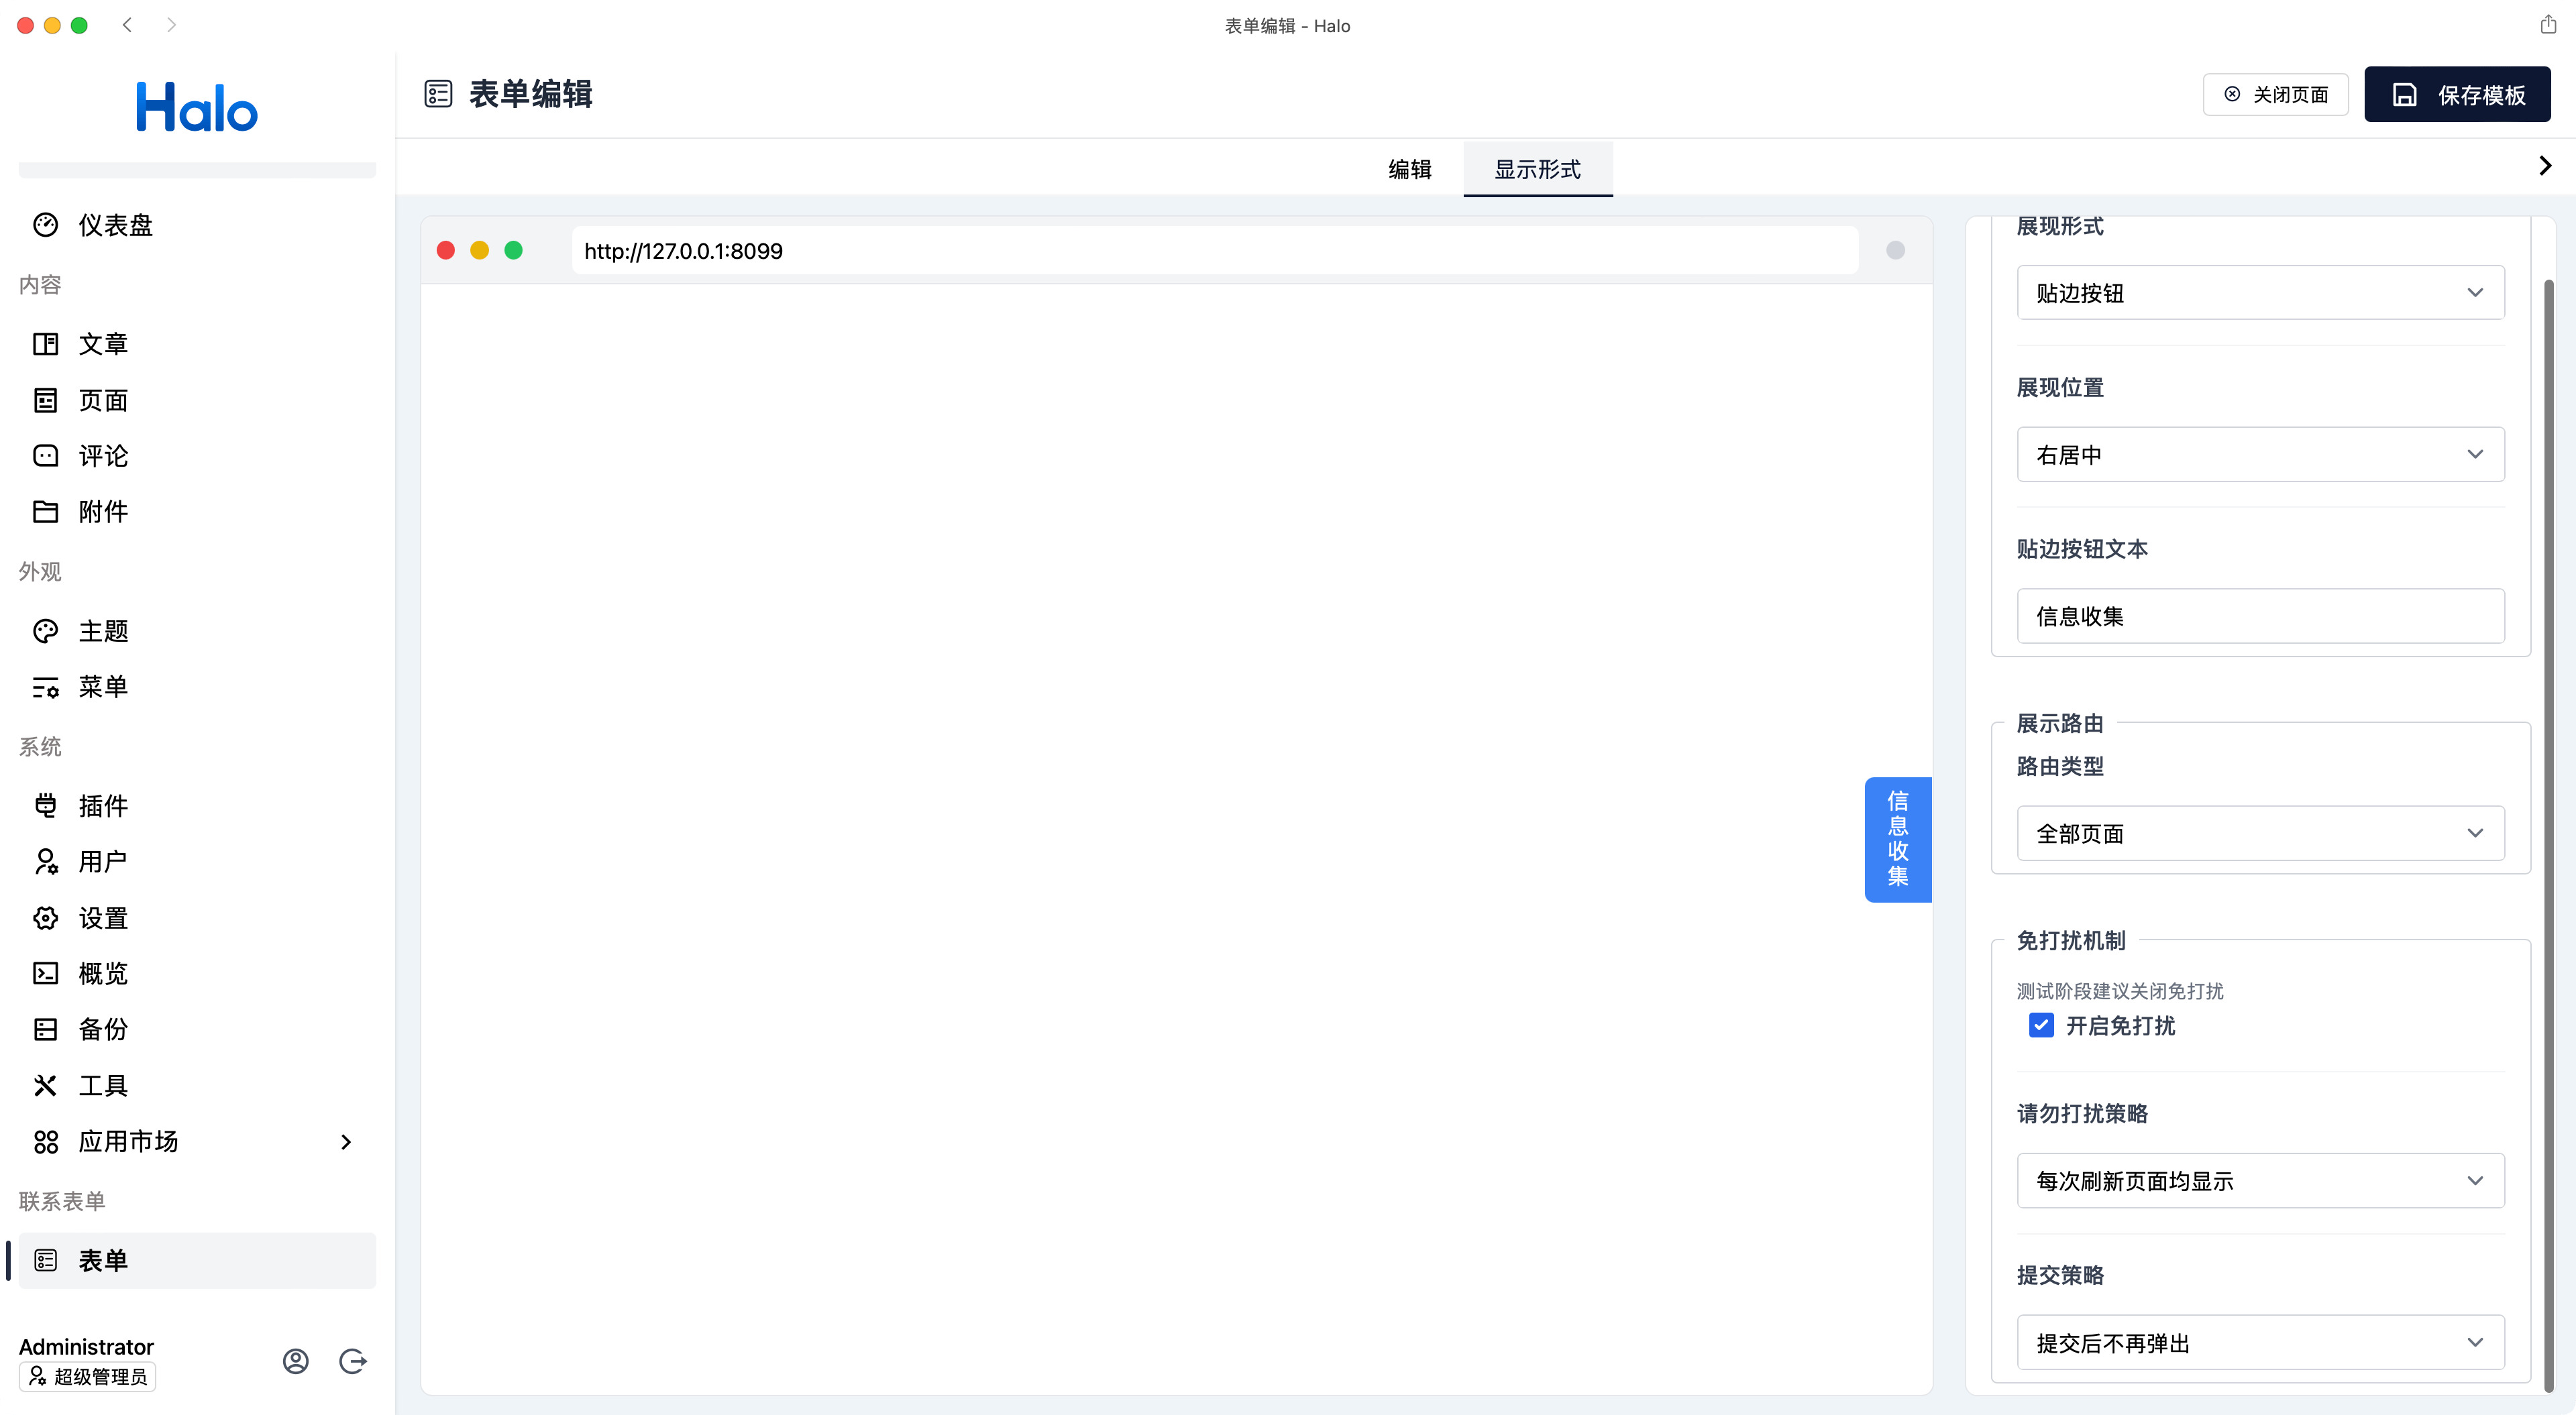Screen dimensions: 2576x1415
Task: Click the 用户 person icon
Action: point(45,862)
